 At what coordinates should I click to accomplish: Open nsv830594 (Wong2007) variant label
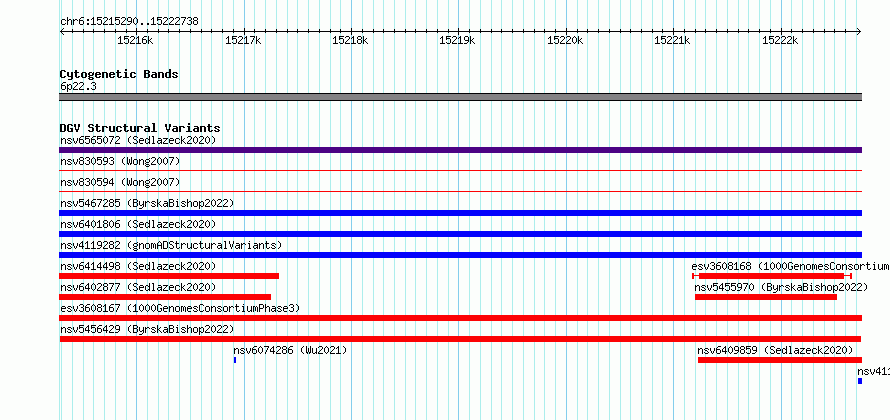(x=120, y=183)
